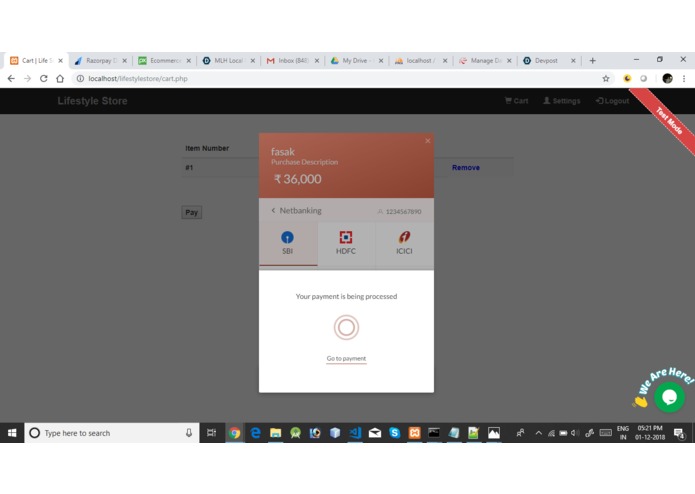695x494 pixels.
Task: Open the Cart link in navbar
Action: coord(516,101)
